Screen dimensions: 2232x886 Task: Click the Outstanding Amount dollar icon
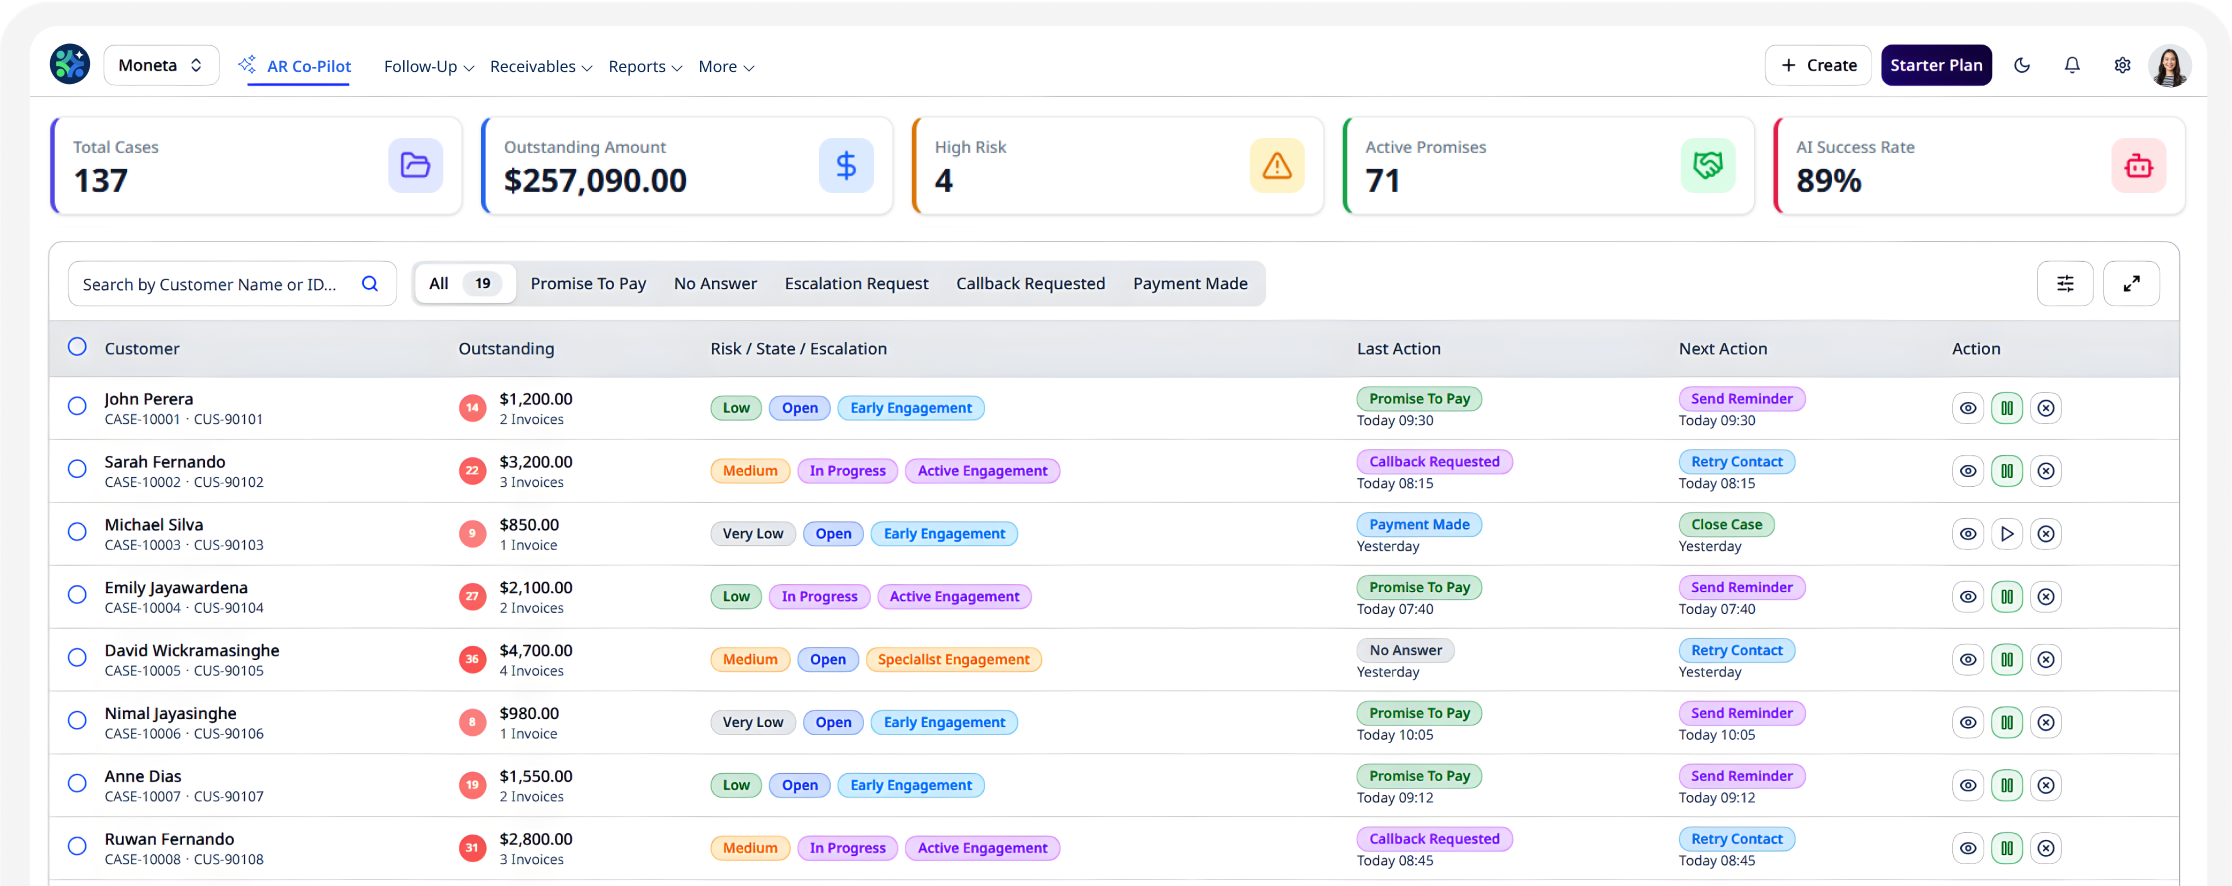point(846,165)
